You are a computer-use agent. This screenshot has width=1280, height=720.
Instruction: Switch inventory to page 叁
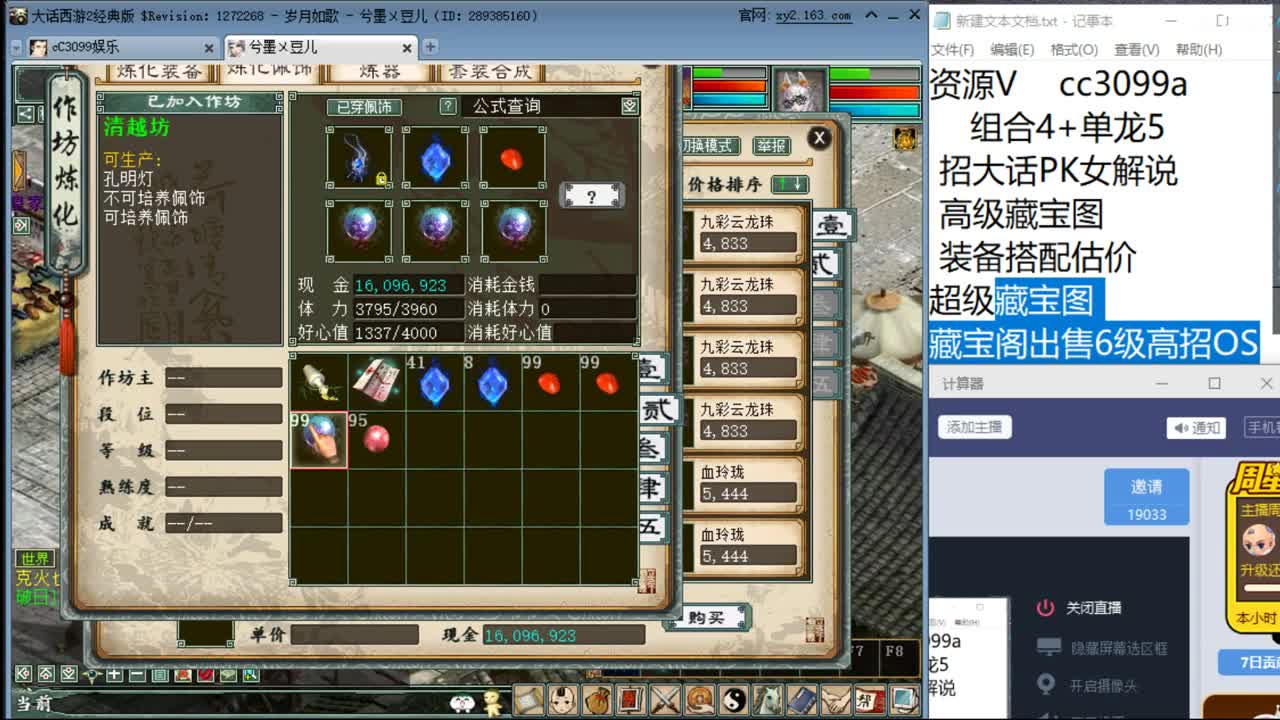pyautogui.click(x=655, y=449)
